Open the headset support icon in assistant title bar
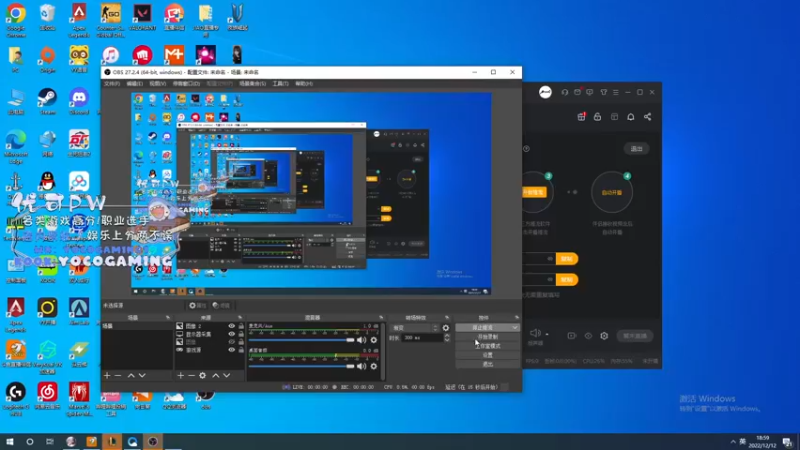Viewport: 800px width, 450px height. tap(565, 92)
